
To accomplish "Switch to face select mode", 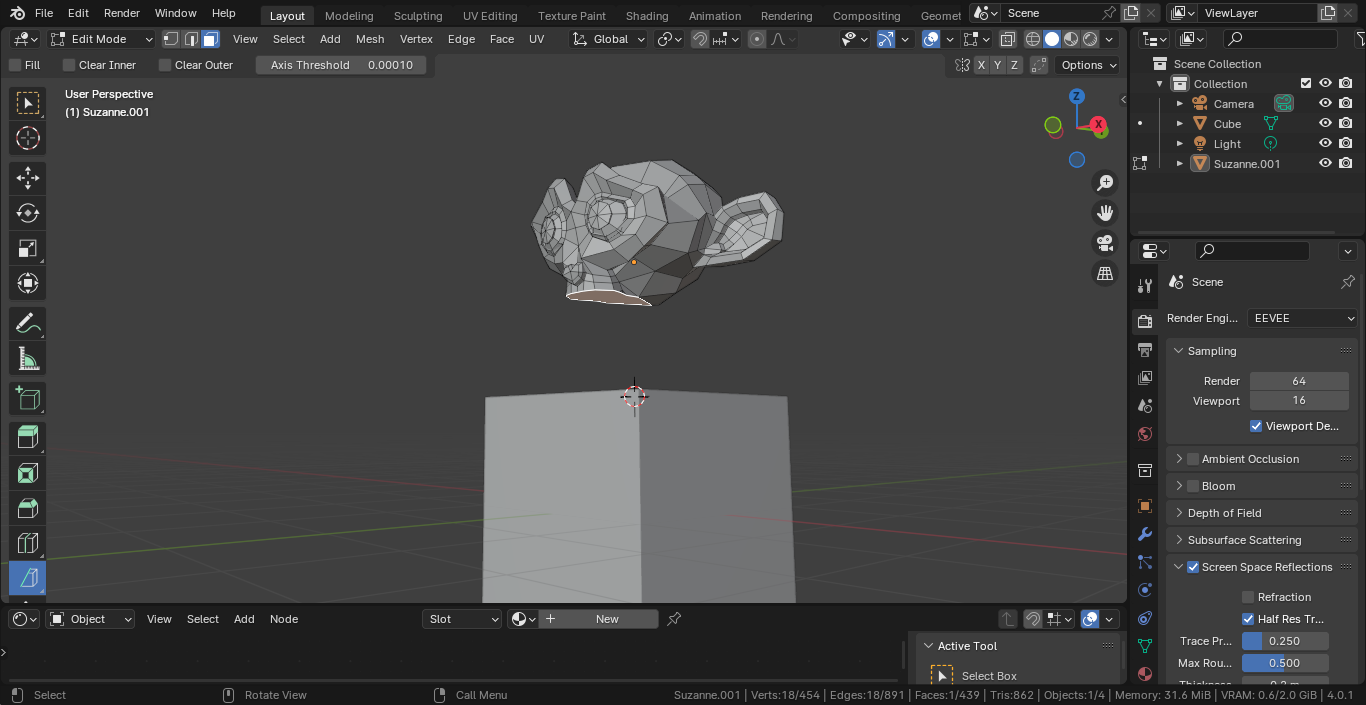I will [210, 39].
